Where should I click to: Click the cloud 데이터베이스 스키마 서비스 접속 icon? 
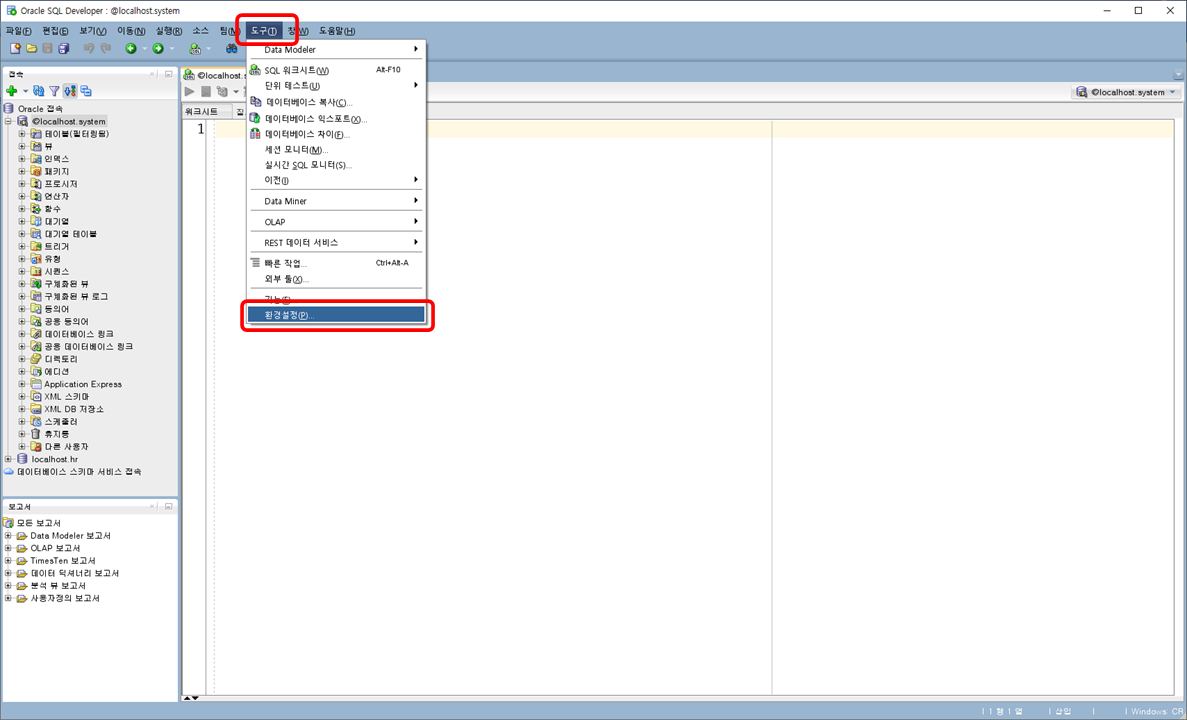coord(9,472)
